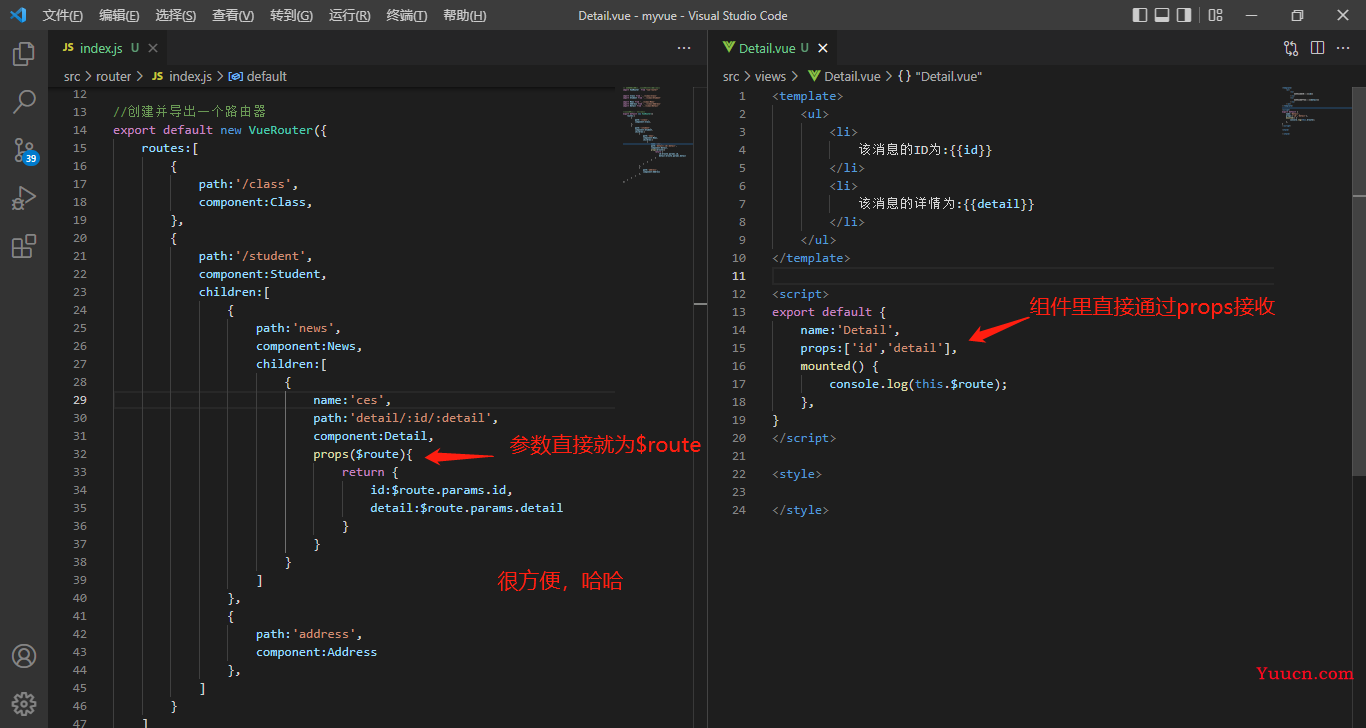Open the 终端(T) menu

click(x=407, y=15)
